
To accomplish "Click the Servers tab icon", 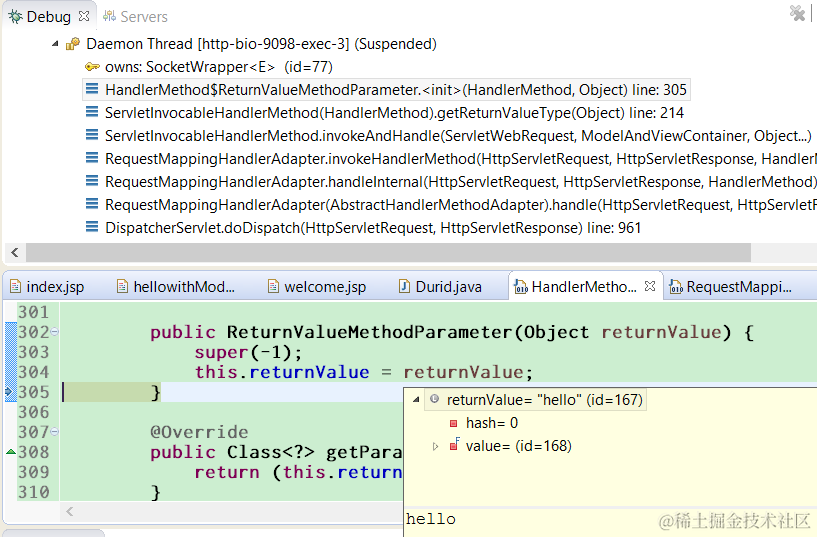I will coord(109,17).
